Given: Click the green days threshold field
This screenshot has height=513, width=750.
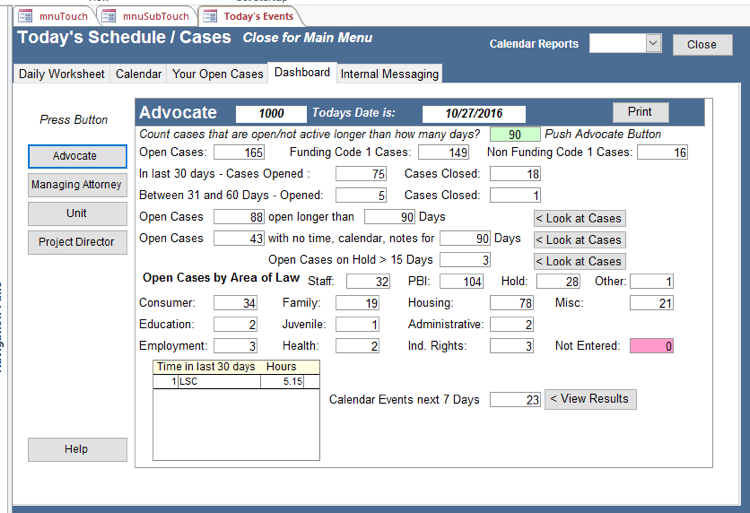Looking at the screenshot, I should [x=514, y=135].
